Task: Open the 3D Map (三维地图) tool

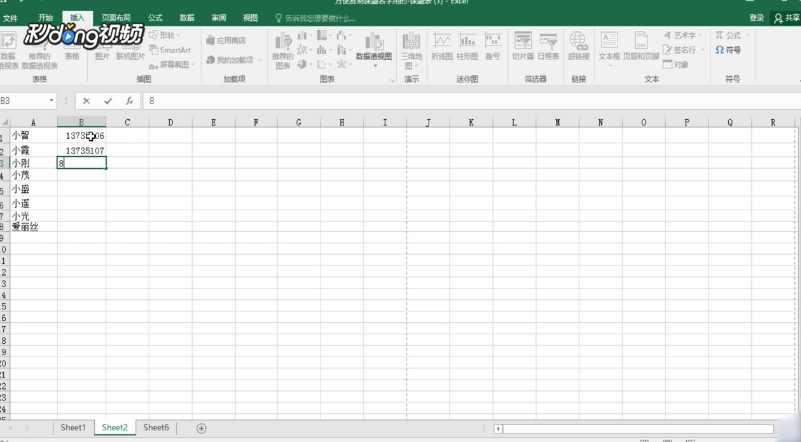Action: click(411, 50)
